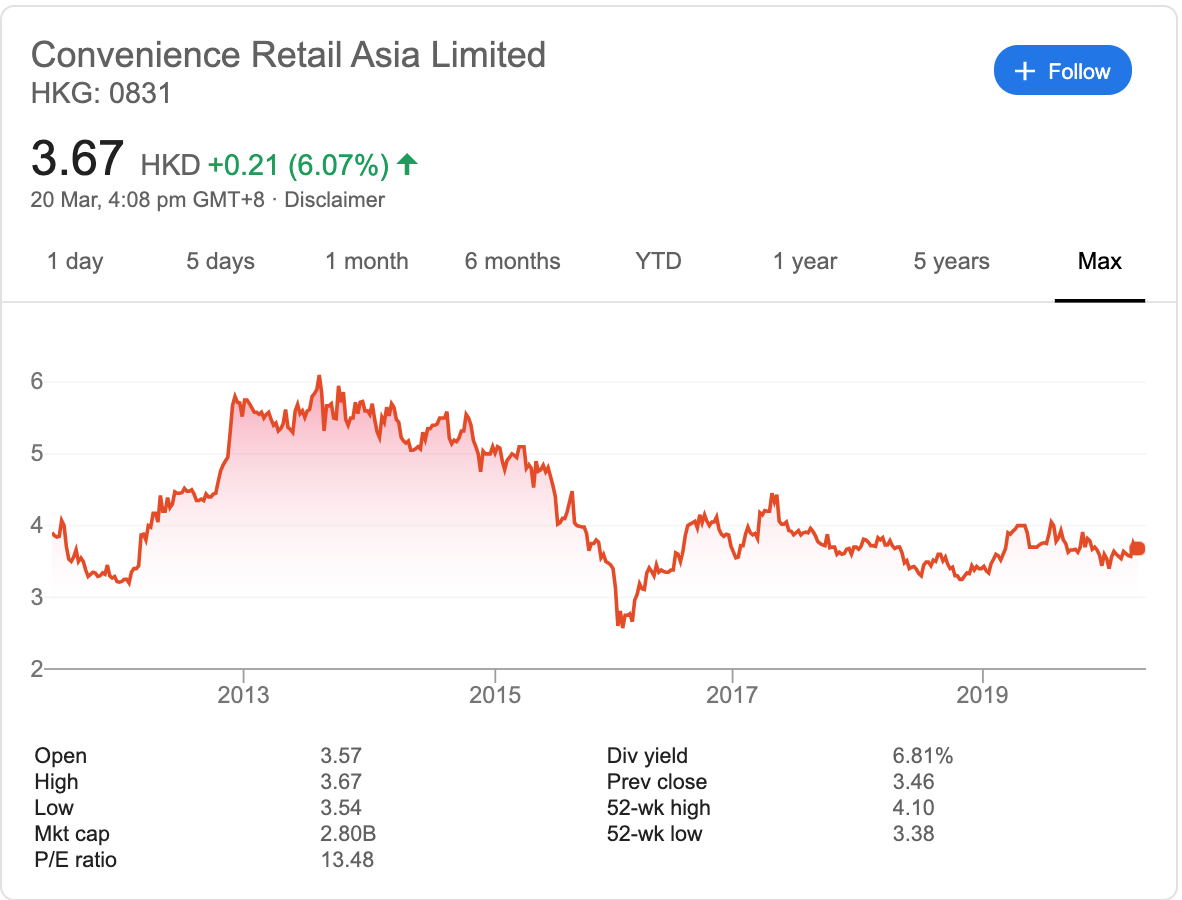Click the Low value 3.54
This screenshot has height=900, width=1182.
341,807
